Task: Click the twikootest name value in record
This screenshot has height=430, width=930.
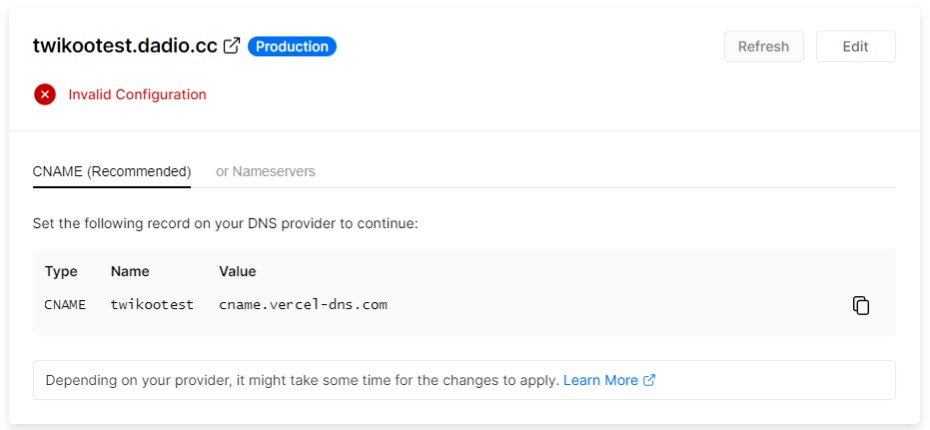Action: [x=152, y=304]
